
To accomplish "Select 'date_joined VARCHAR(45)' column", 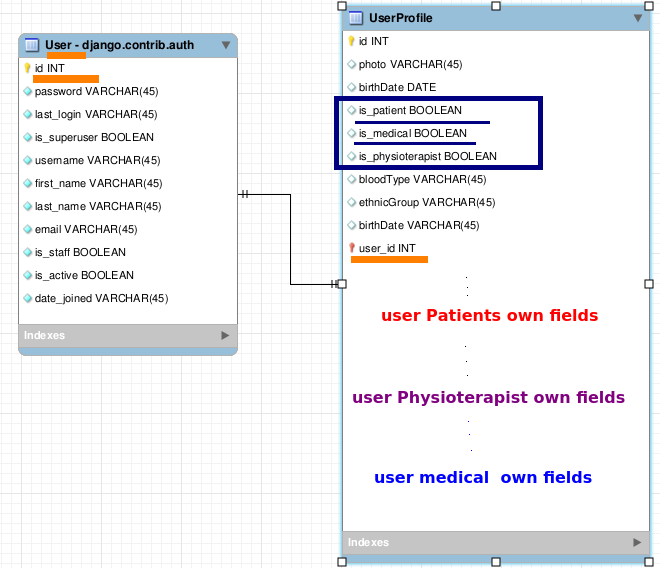I will (x=101, y=299).
